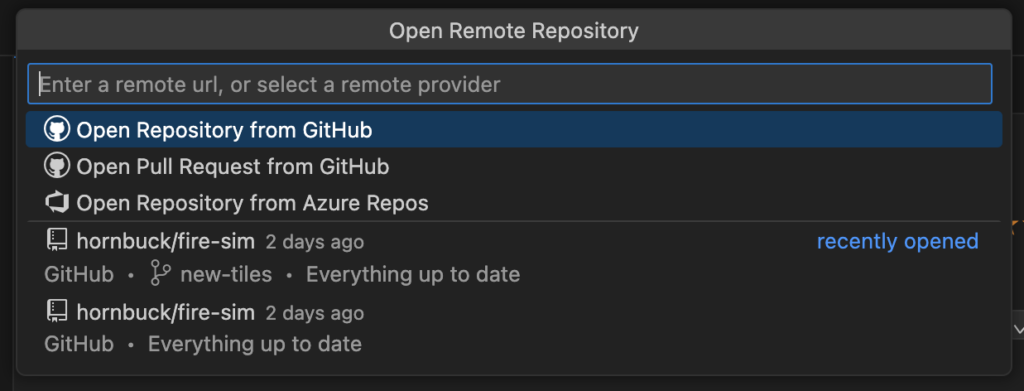Click '2 days ago' on the new-tiles entry
Image resolution: width=1024 pixels, height=391 pixels.
coord(315,242)
